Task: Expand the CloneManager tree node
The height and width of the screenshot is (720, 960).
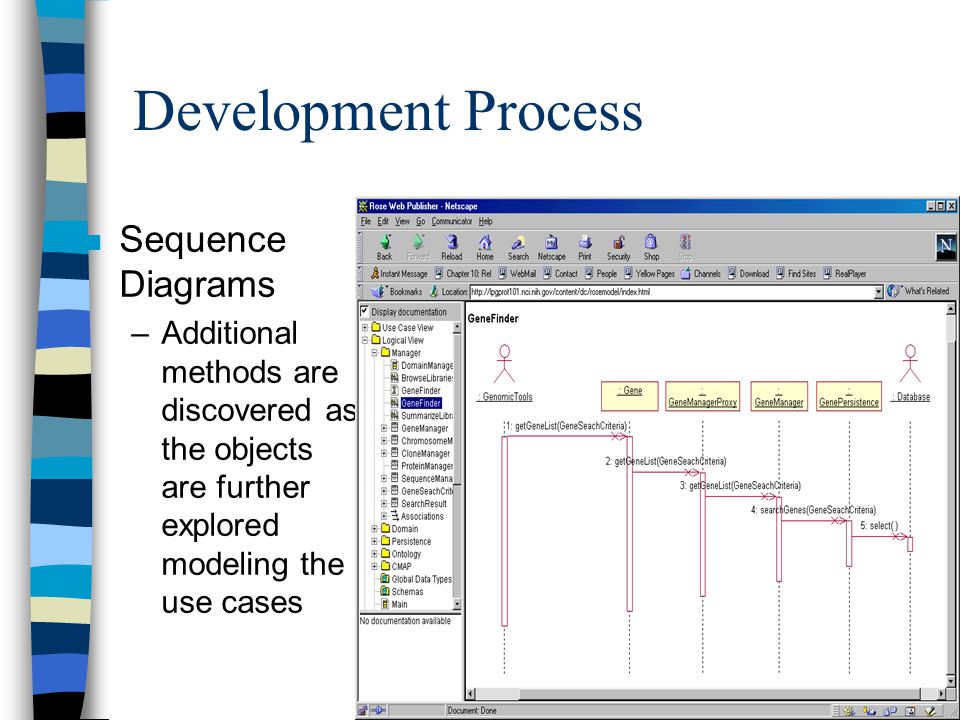Action: click(x=384, y=453)
